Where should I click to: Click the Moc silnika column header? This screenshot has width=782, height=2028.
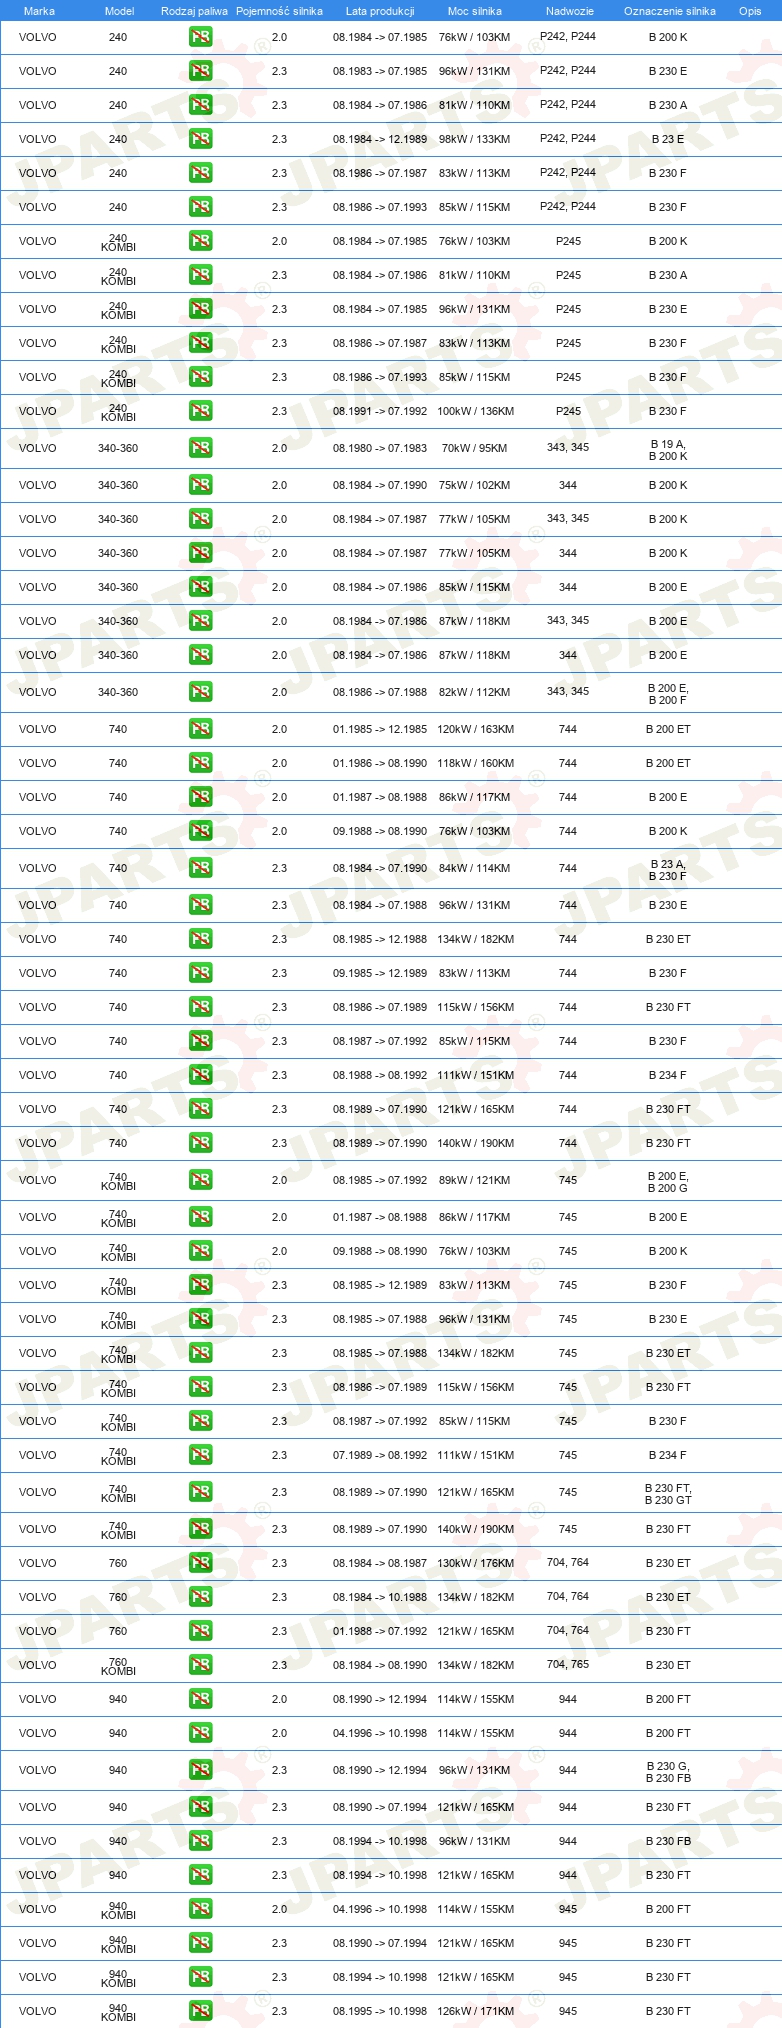click(x=475, y=11)
